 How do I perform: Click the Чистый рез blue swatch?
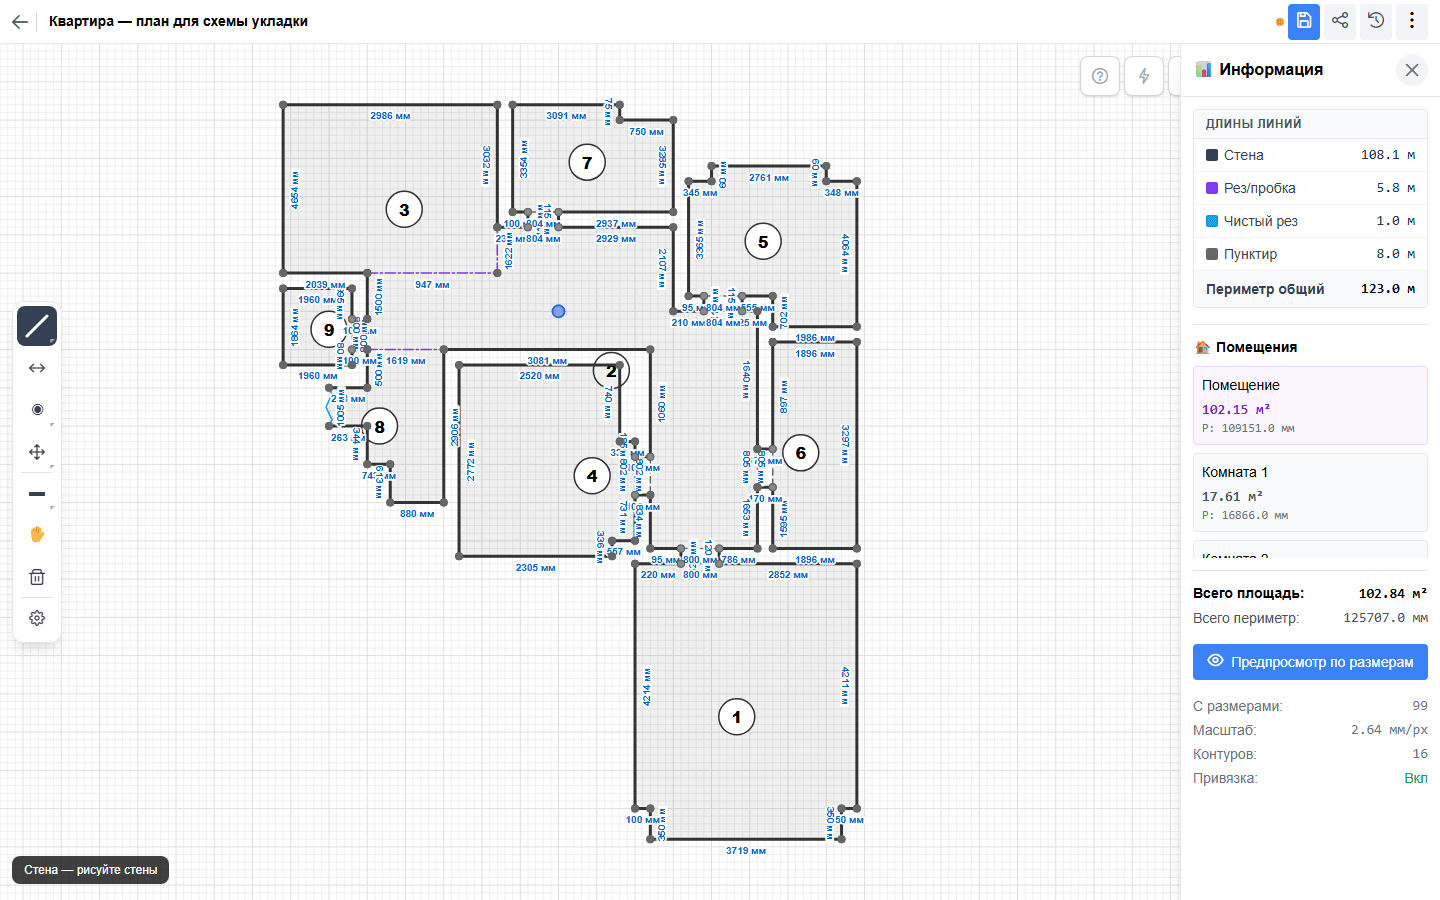(1212, 221)
